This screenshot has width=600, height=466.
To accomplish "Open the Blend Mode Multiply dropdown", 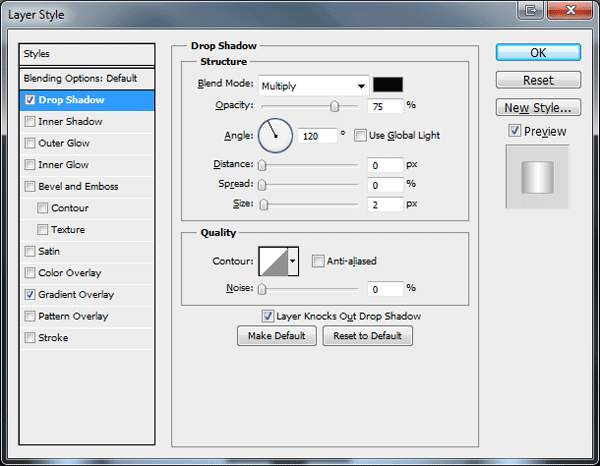I will (313, 86).
